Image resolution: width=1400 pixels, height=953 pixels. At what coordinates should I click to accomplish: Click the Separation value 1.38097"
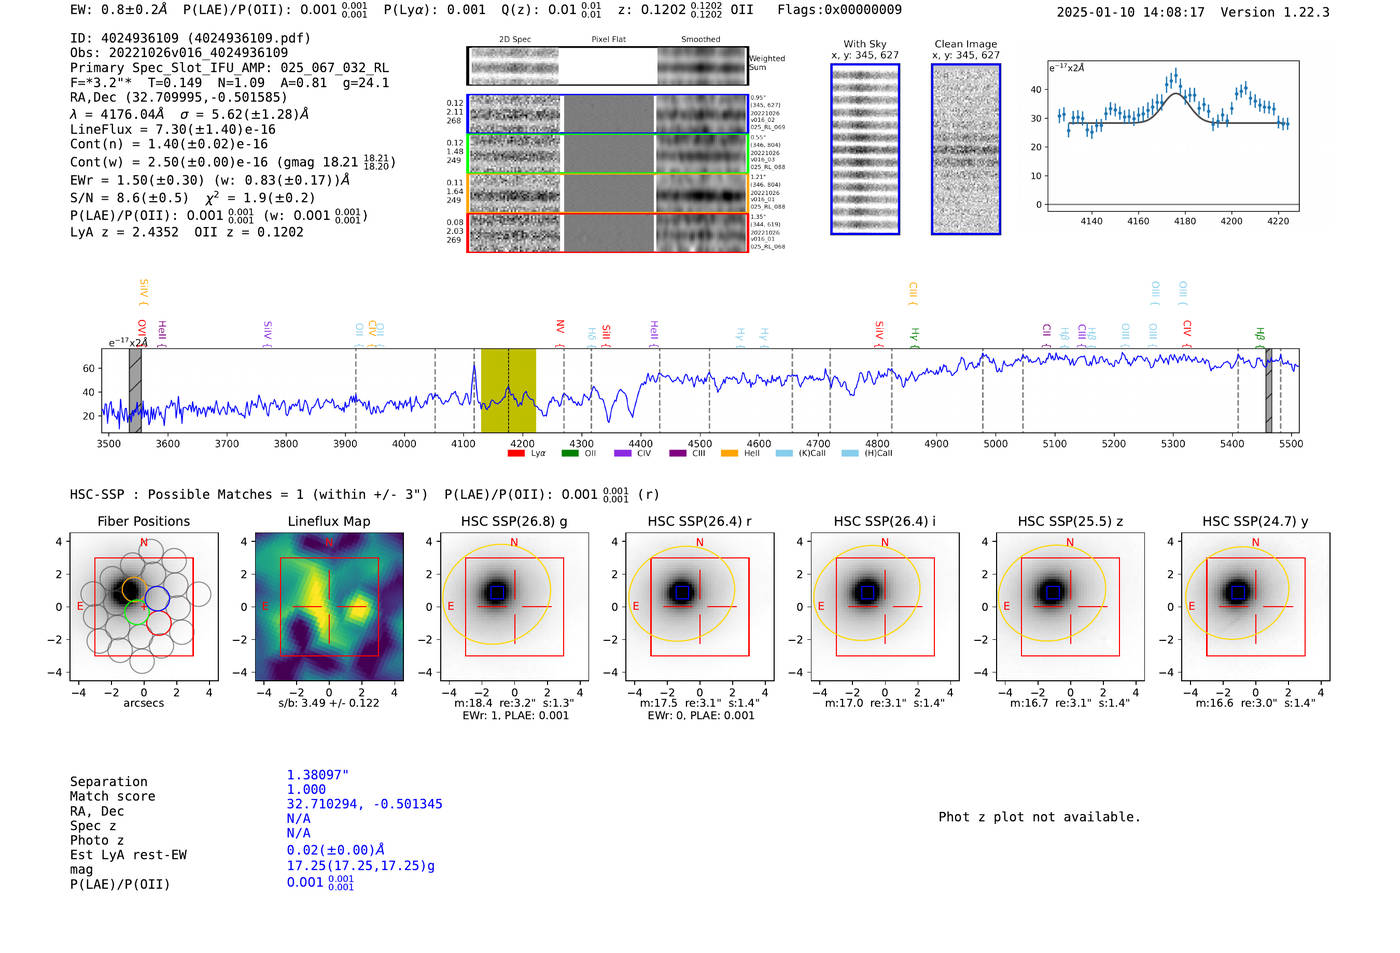tap(318, 775)
